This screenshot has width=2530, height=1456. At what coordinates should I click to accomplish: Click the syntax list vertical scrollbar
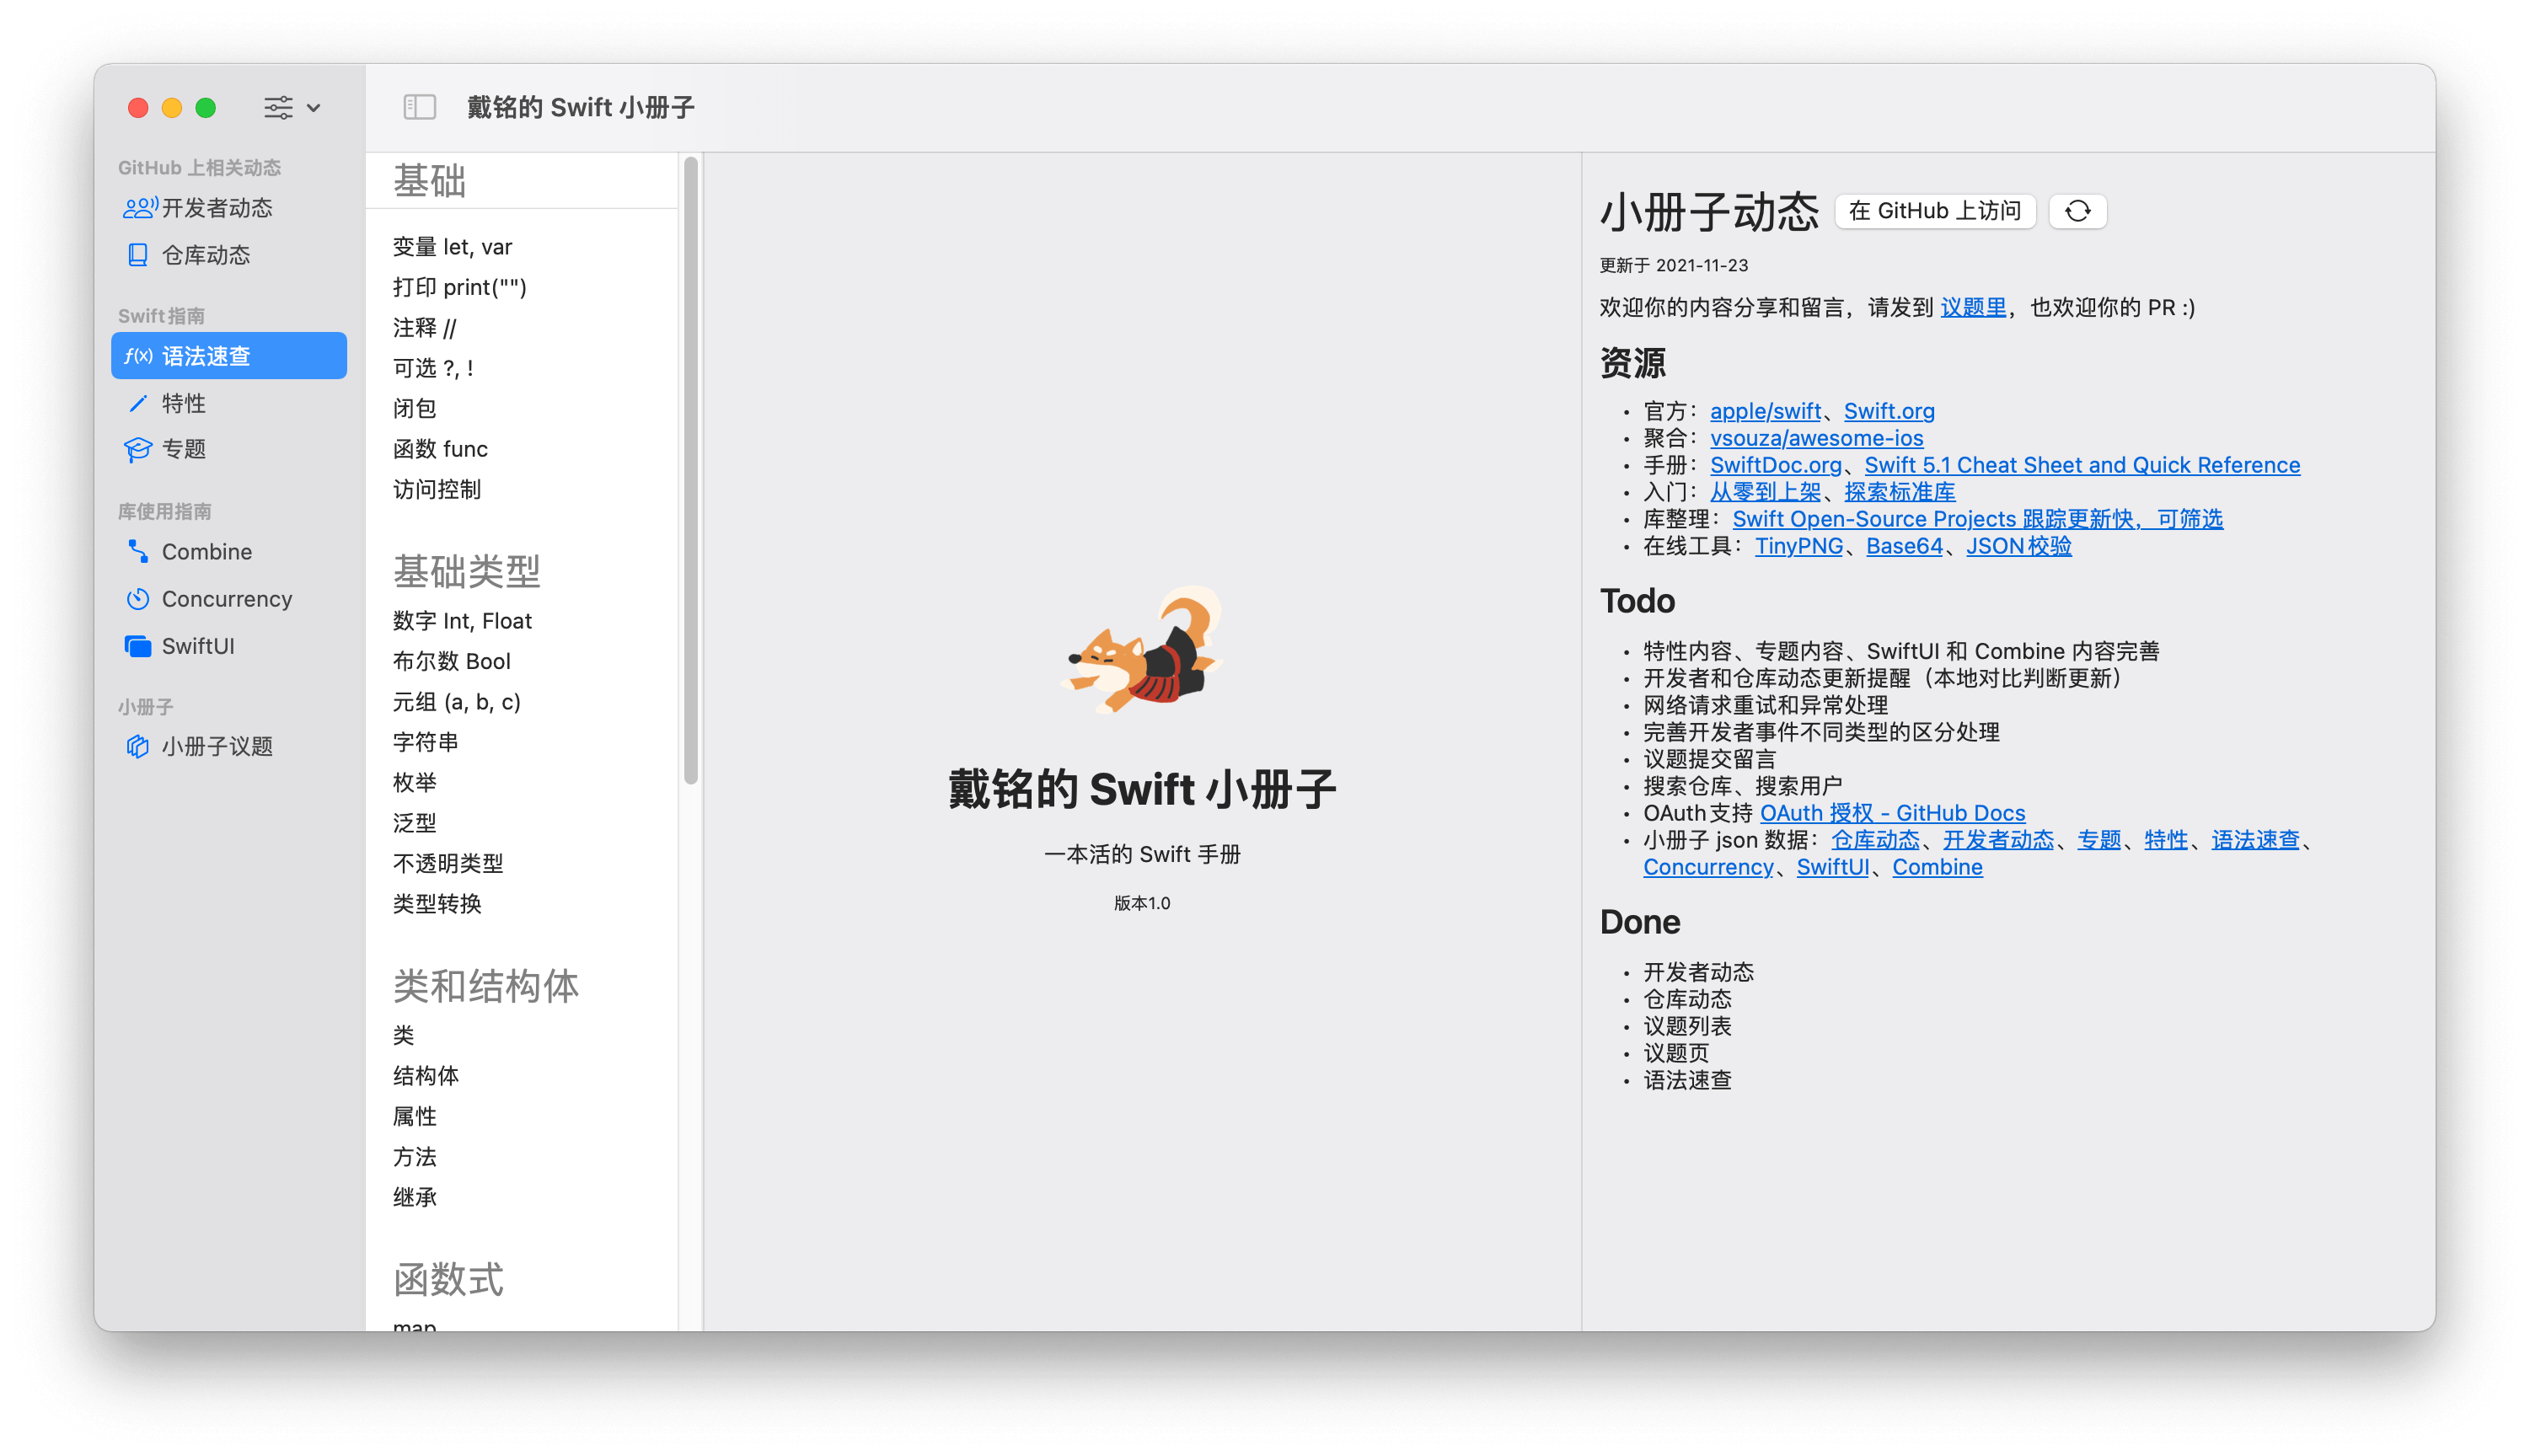[x=690, y=470]
